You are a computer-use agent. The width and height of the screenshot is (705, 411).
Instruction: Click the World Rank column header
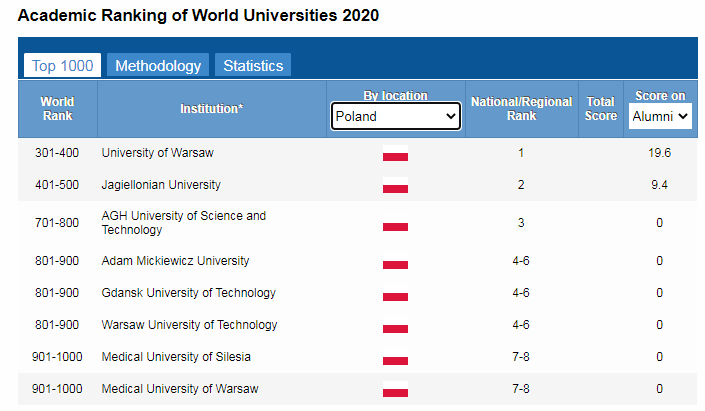click(58, 109)
